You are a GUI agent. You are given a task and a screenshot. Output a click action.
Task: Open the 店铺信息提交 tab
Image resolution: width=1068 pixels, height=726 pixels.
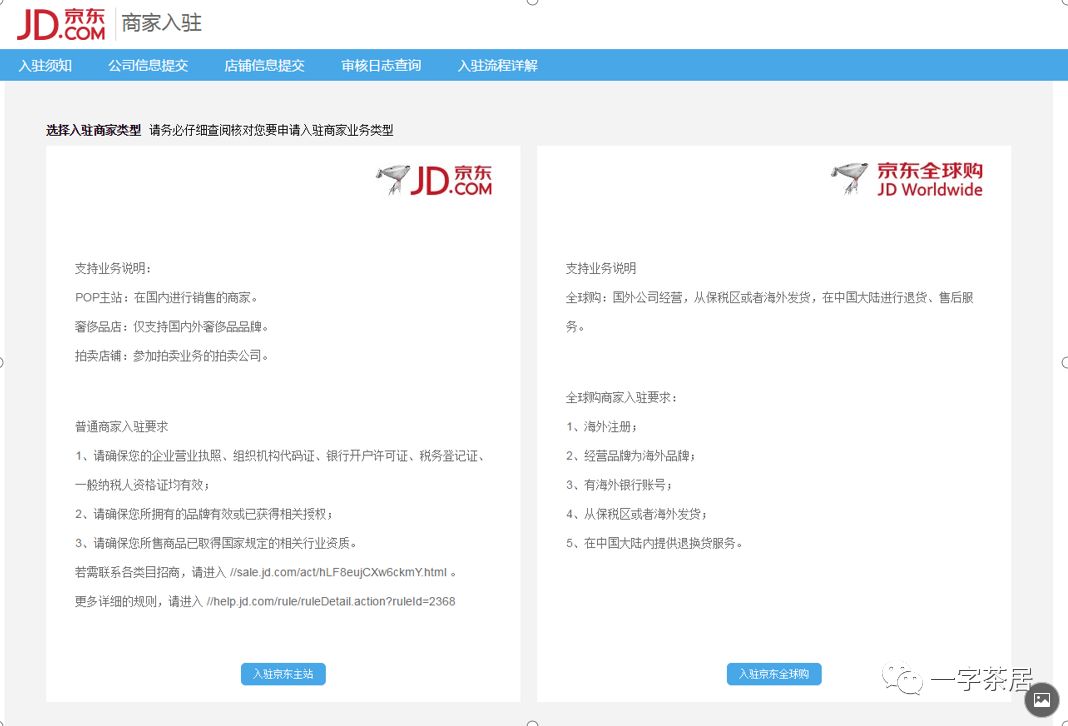click(264, 65)
